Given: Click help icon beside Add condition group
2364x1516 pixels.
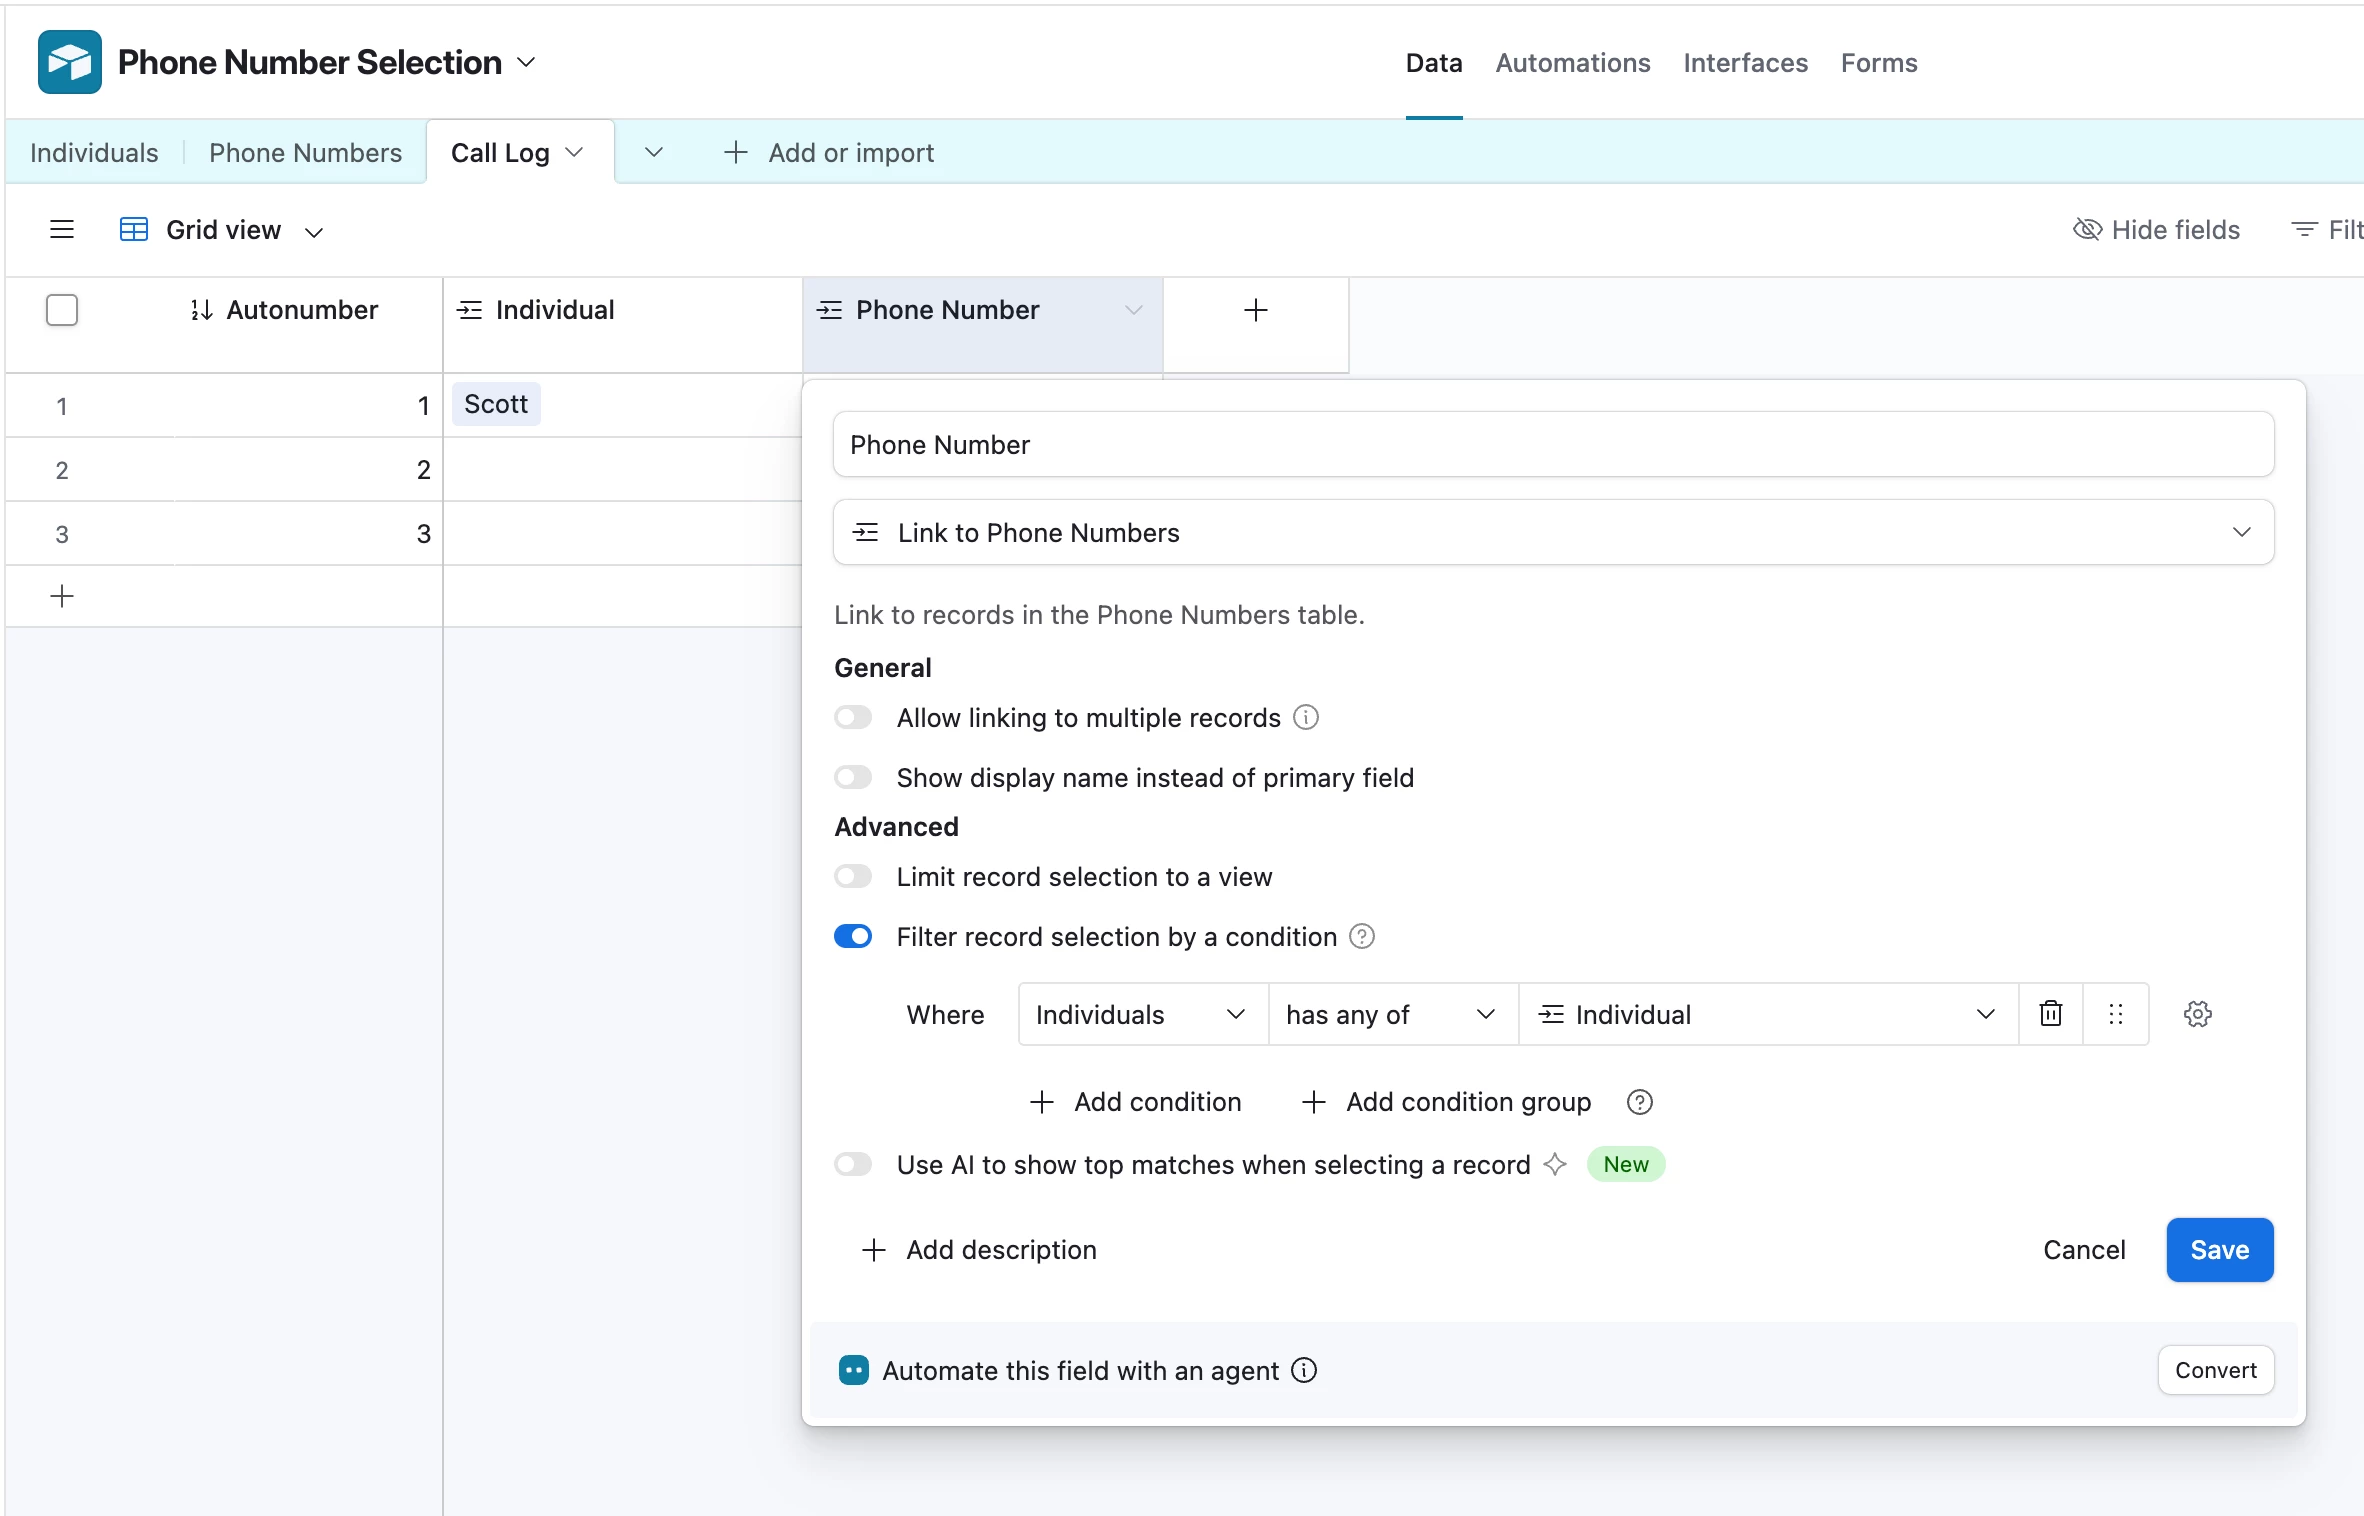Looking at the screenshot, I should [x=1639, y=1102].
